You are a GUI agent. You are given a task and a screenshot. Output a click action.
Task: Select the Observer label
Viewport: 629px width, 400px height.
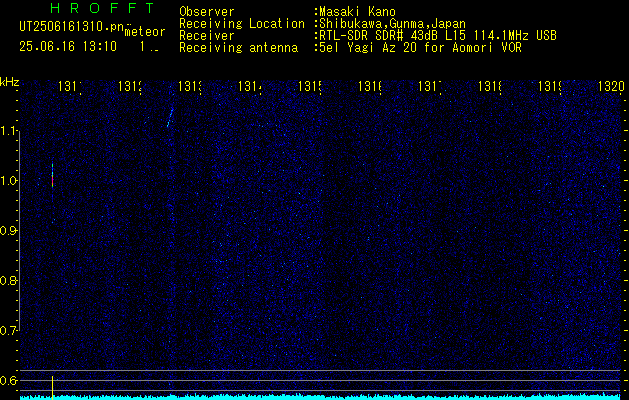[x=207, y=12]
